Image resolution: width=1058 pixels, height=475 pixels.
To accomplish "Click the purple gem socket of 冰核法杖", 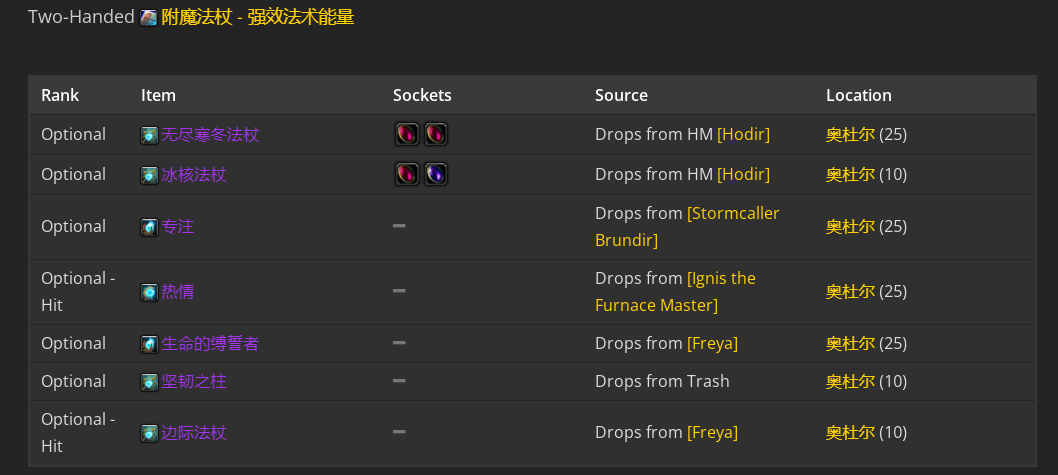I will (436, 174).
